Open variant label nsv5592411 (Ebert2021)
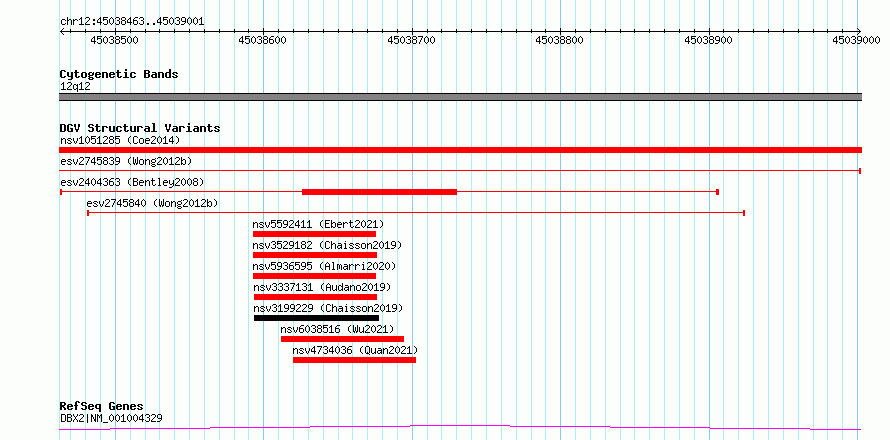890x440 pixels. pyautogui.click(x=318, y=224)
